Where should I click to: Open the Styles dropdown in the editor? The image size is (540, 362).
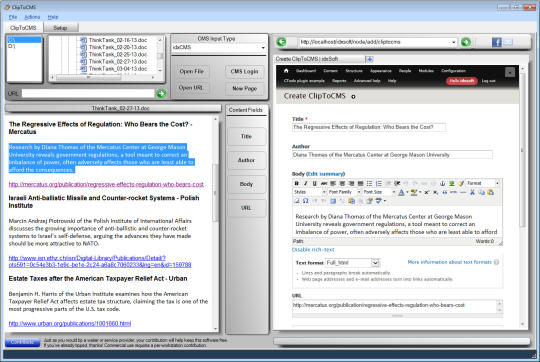(324, 192)
